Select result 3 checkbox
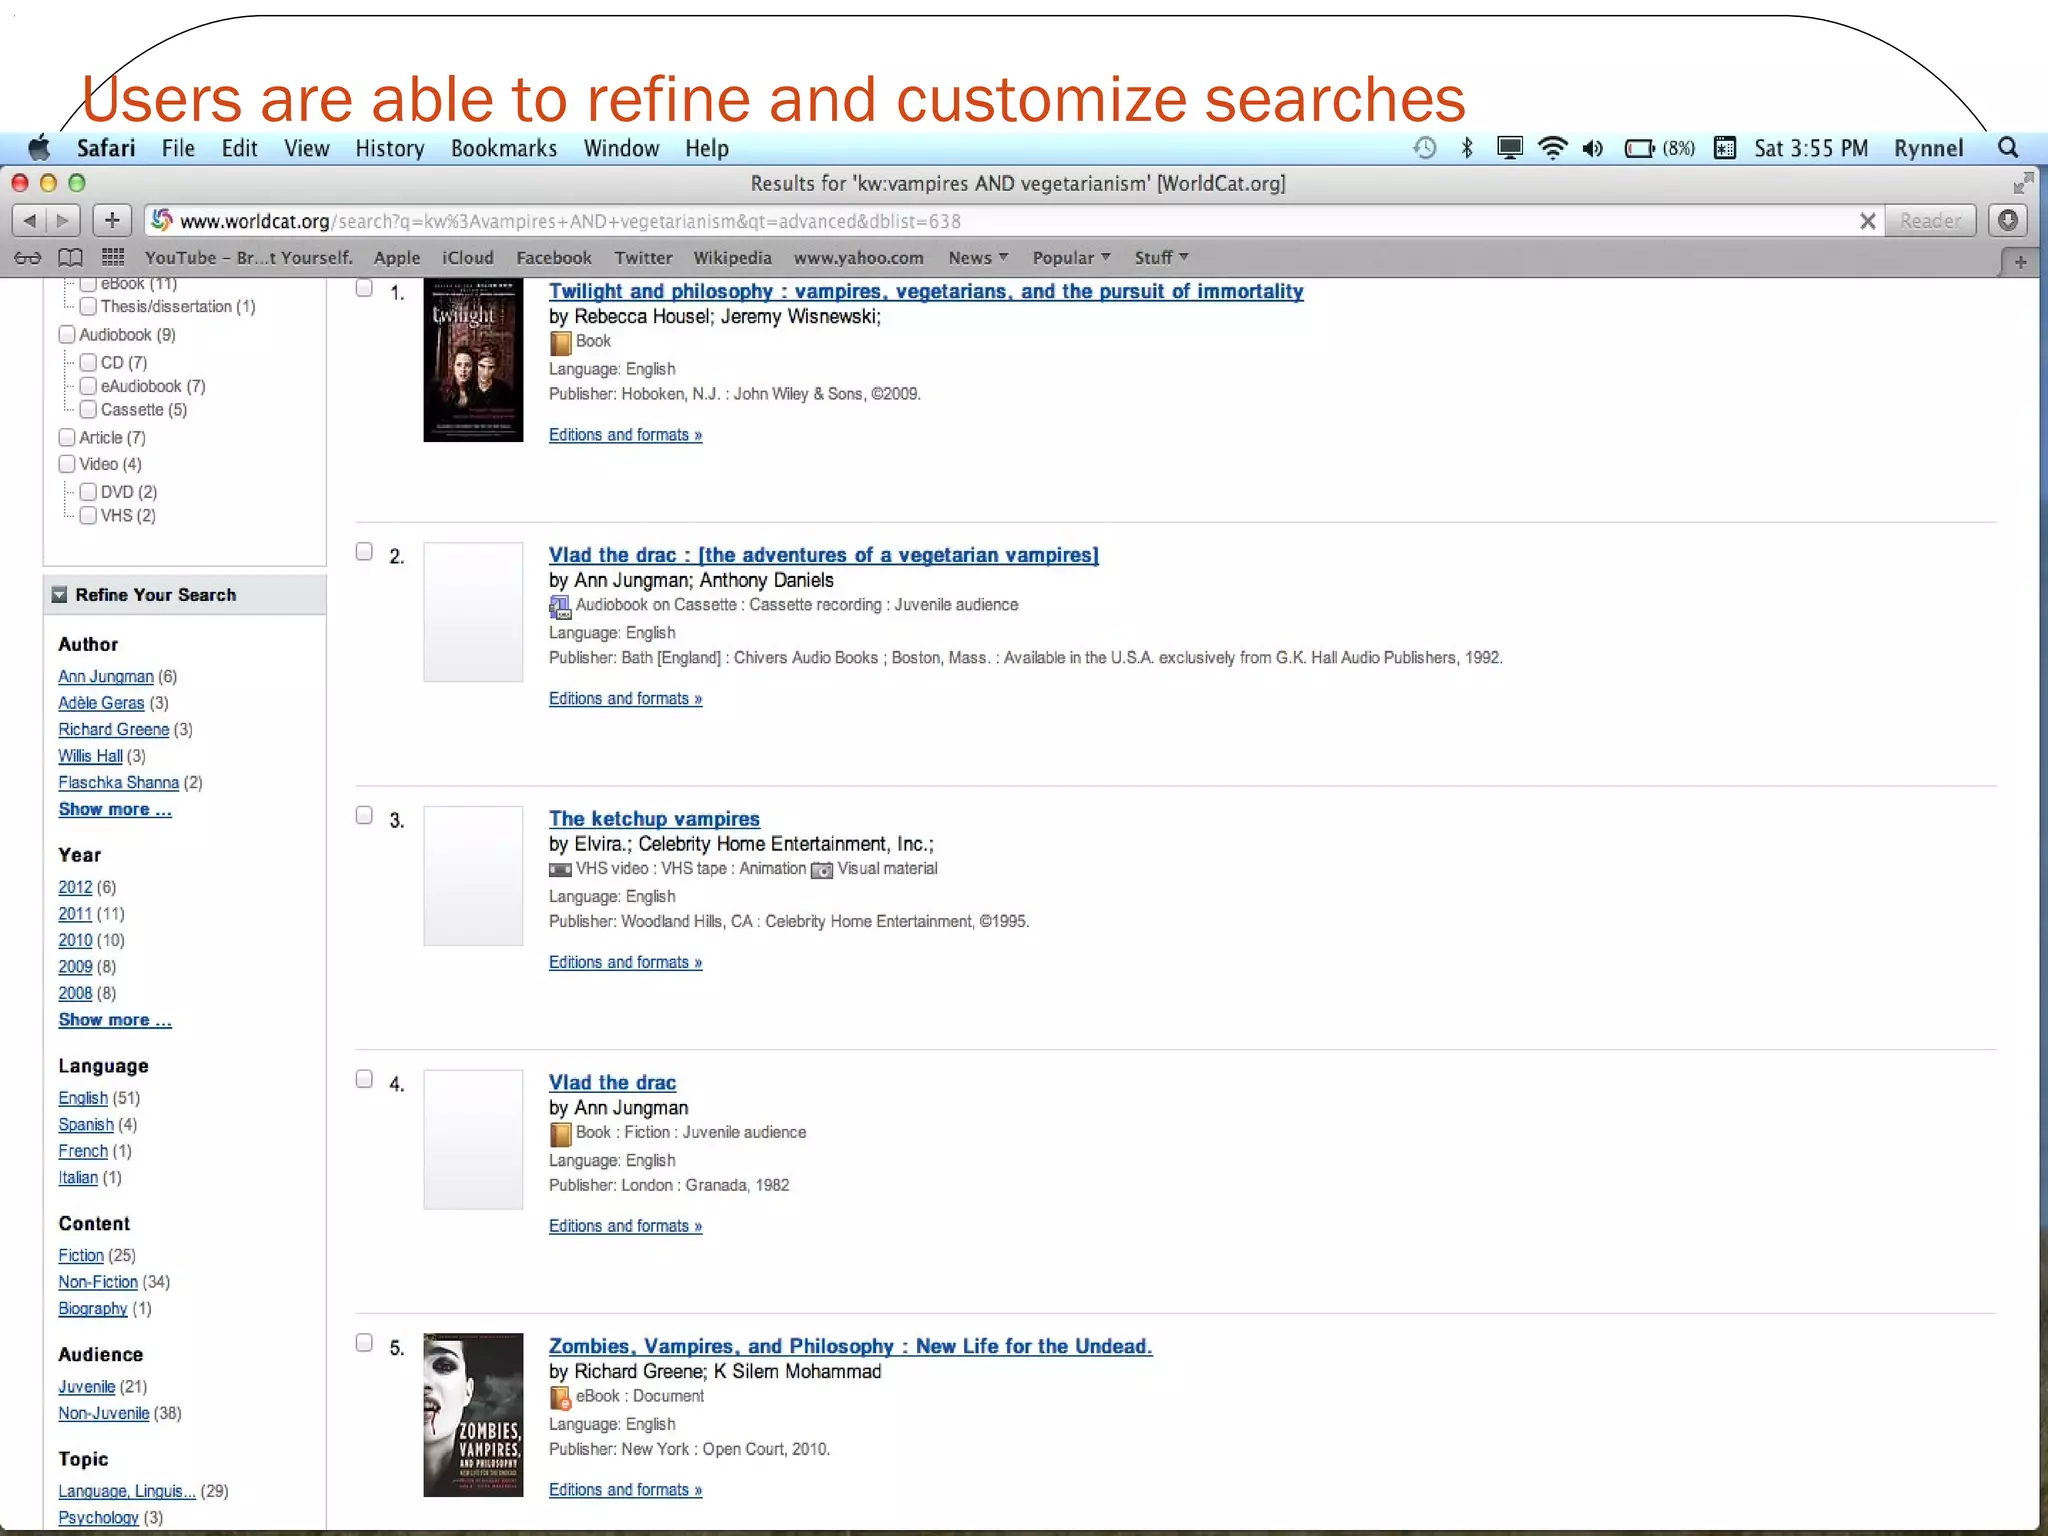This screenshot has height=1536, width=2048. [x=365, y=815]
